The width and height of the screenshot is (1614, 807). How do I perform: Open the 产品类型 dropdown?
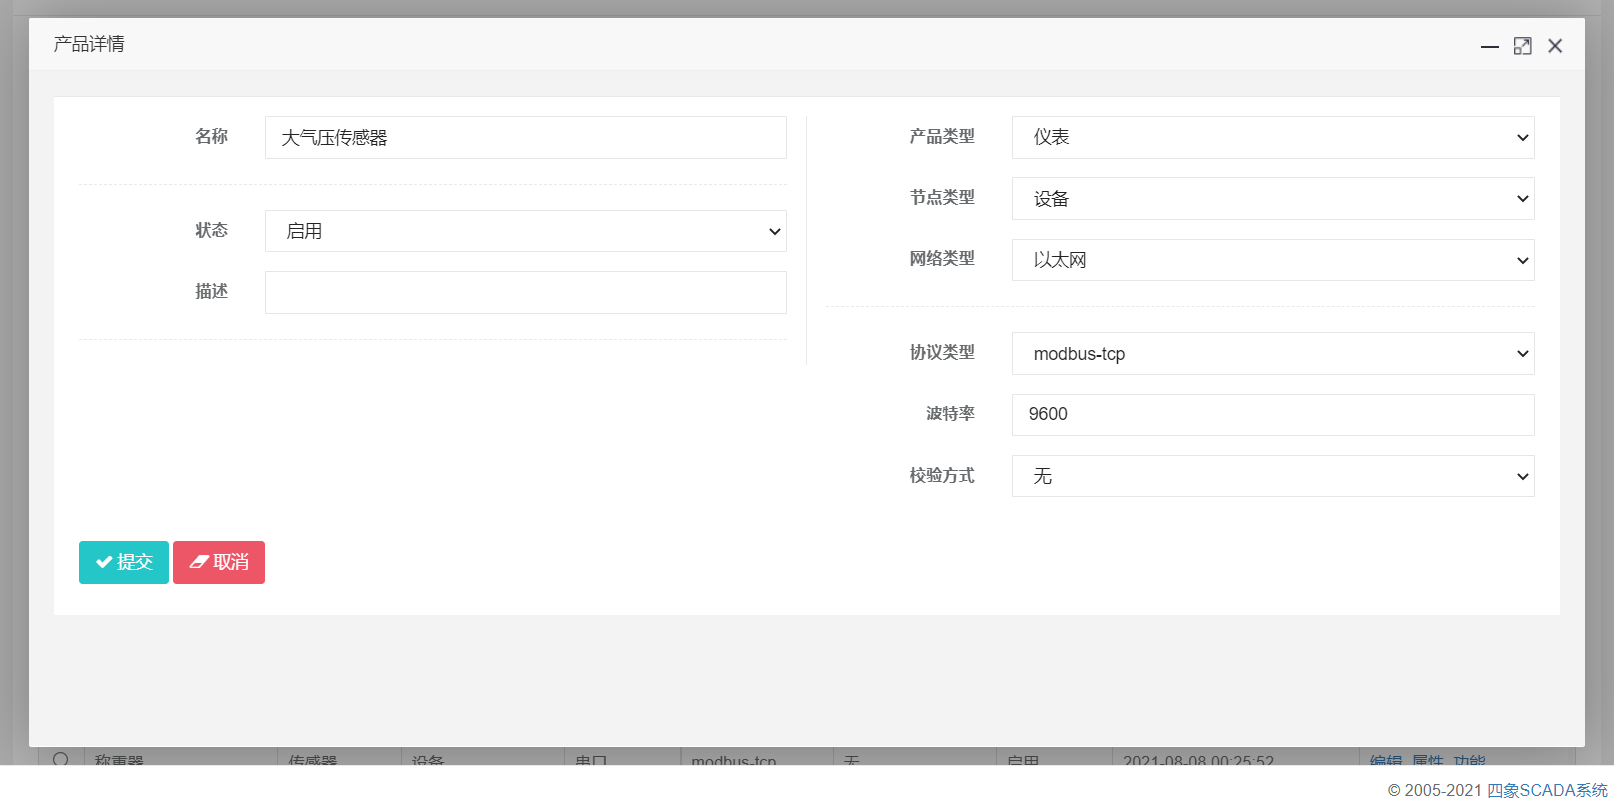pyautogui.click(x=1273, y=138)
